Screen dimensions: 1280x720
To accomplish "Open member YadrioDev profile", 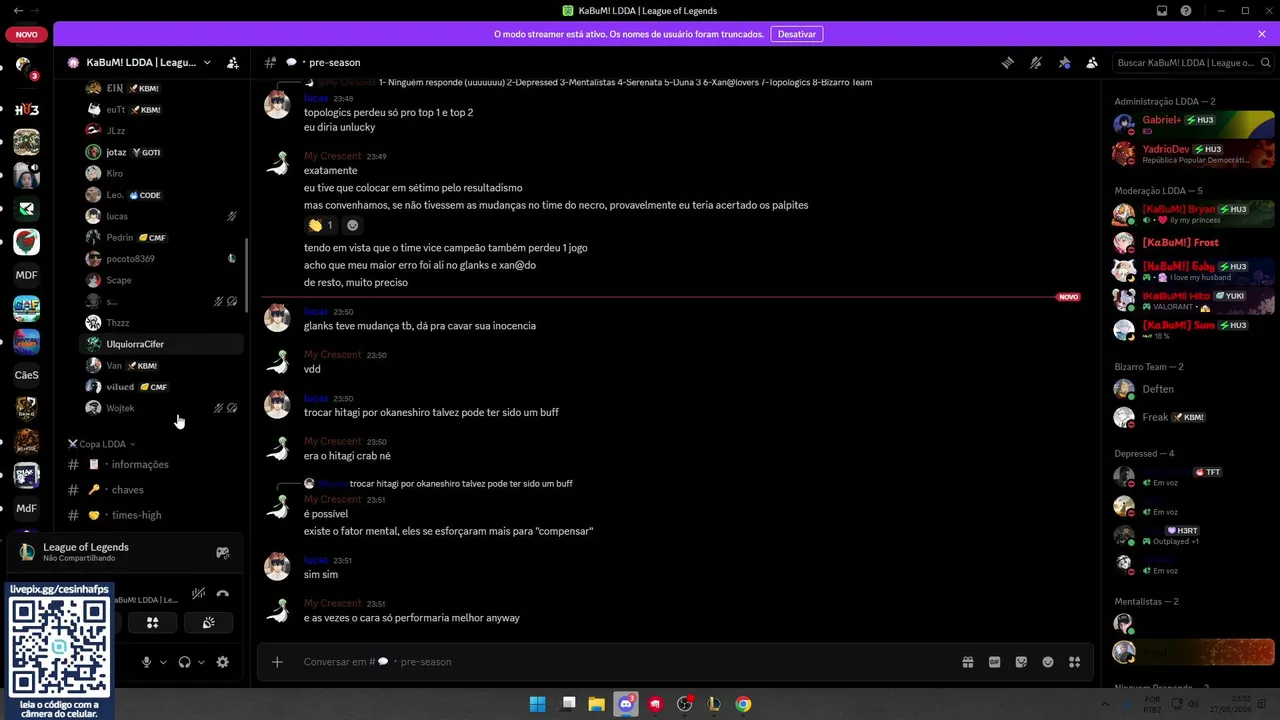I will (x=1193, y=154).
